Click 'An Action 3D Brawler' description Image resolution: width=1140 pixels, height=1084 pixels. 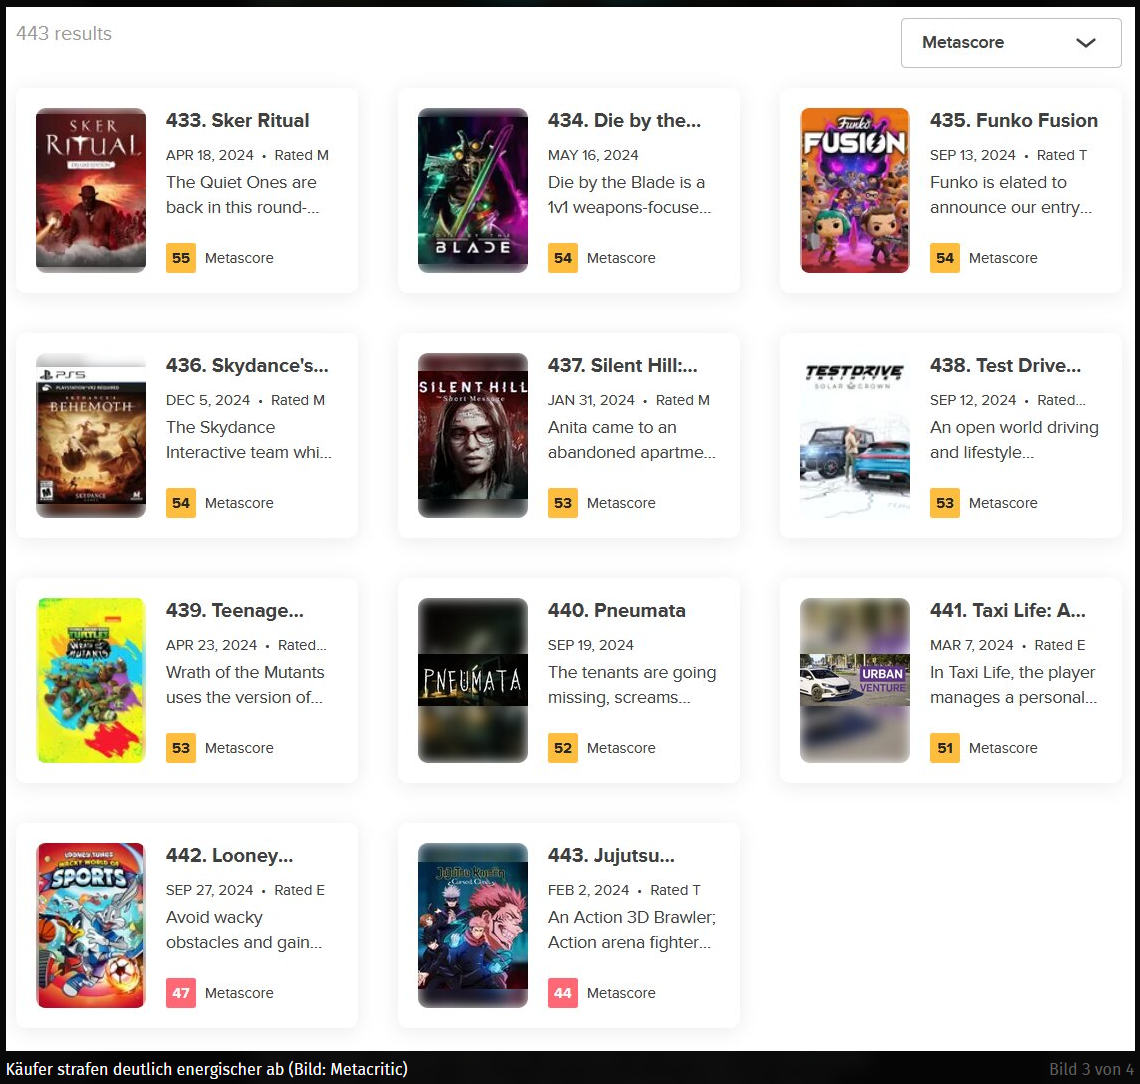point(632,930)
